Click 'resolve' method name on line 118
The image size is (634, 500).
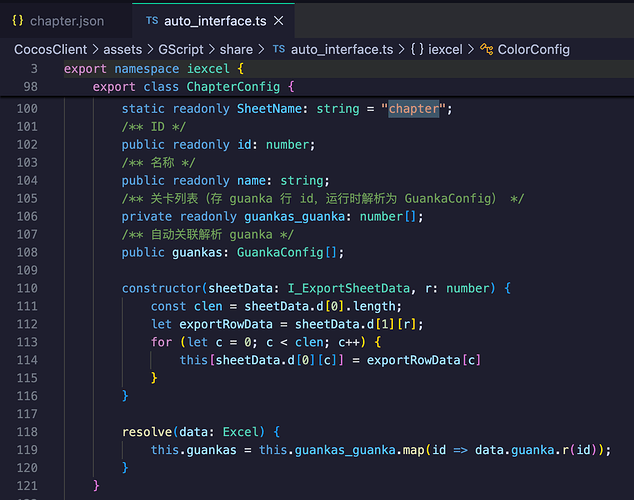tap(147, 432)
